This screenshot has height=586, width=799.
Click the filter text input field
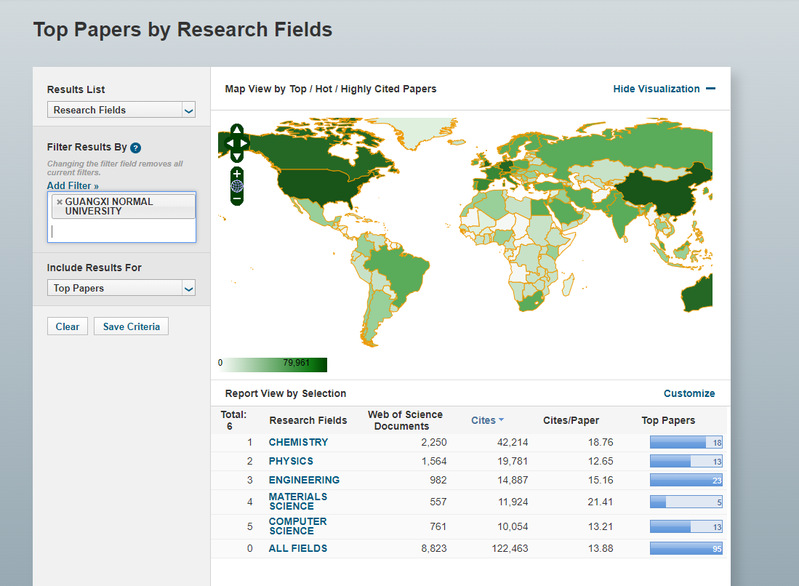[121, 231]
